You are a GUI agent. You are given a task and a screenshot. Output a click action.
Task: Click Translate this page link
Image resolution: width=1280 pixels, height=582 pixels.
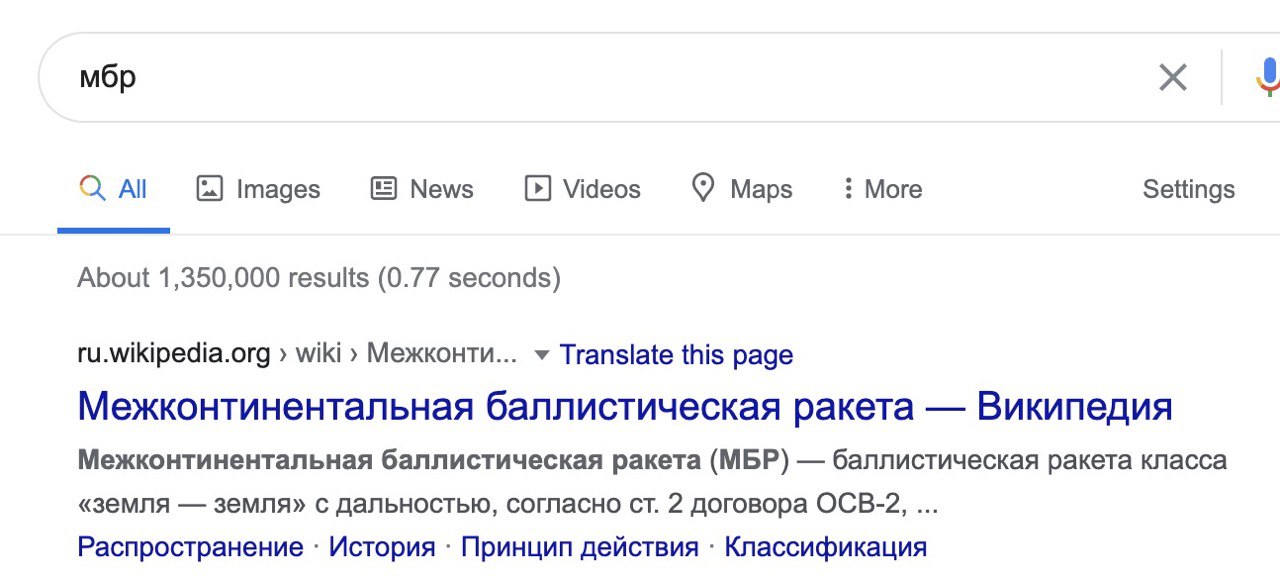click(676, 355)
